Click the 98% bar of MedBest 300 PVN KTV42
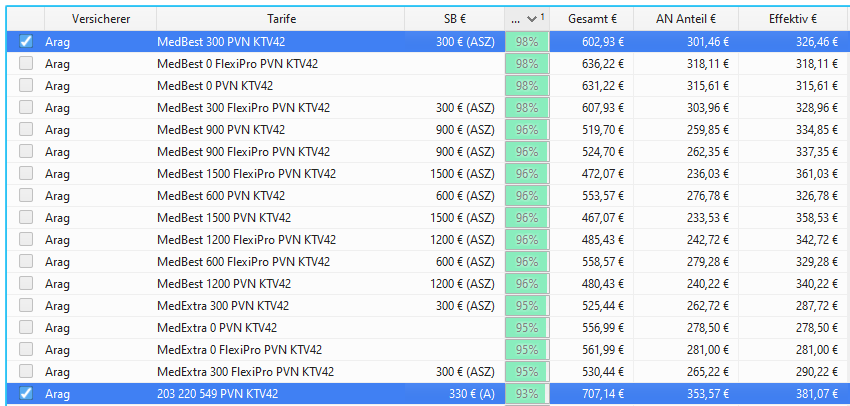The image size is (850, 406). [527, 42]
